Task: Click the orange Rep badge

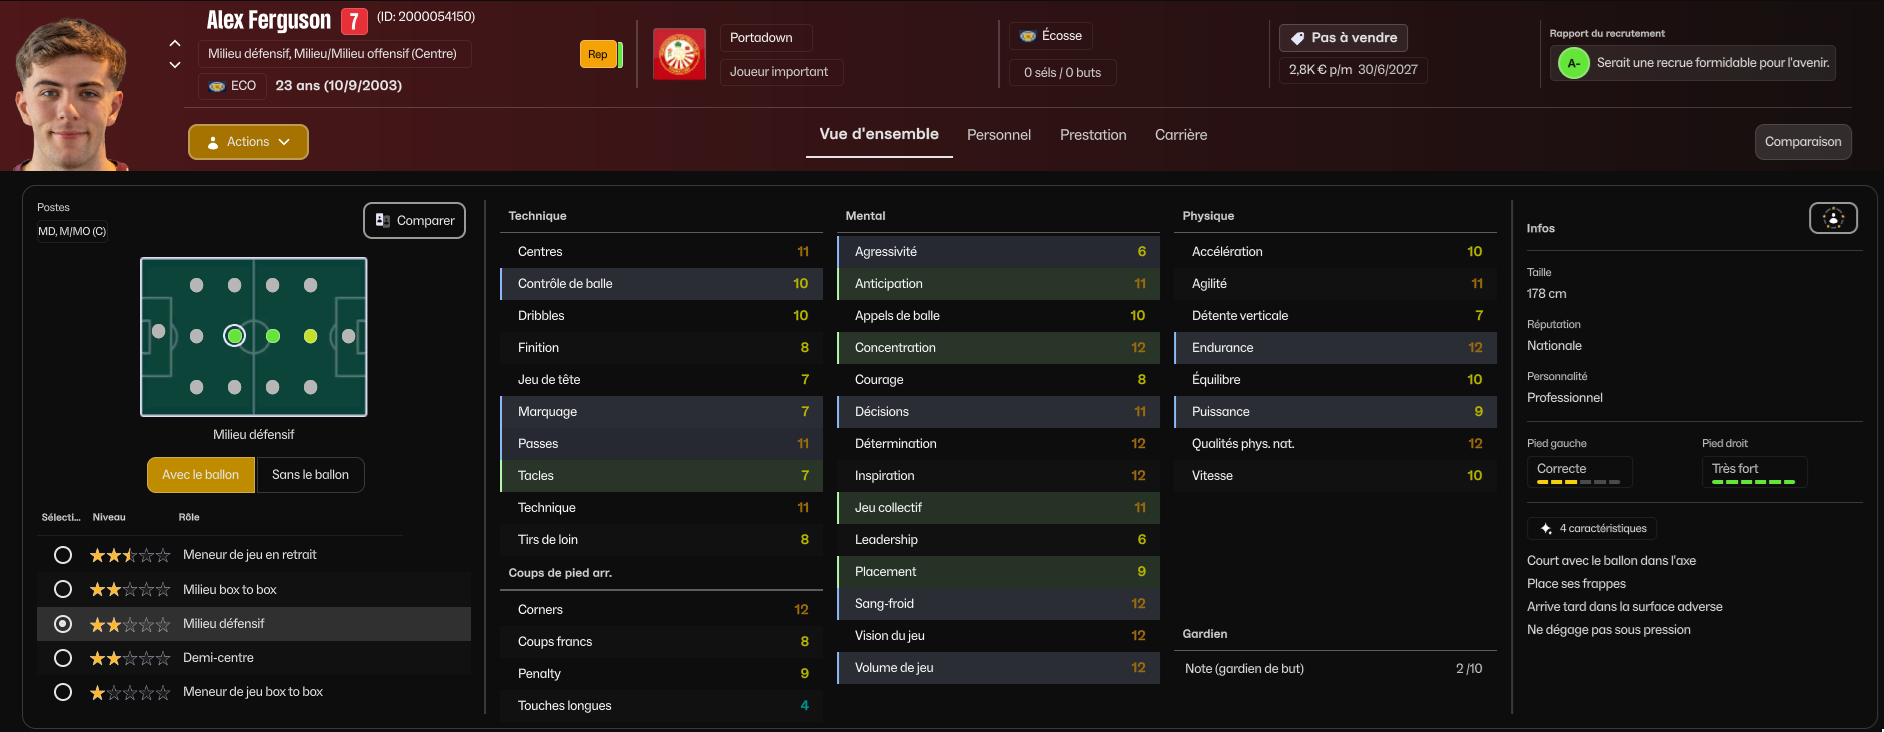Action: coord(598,54)
